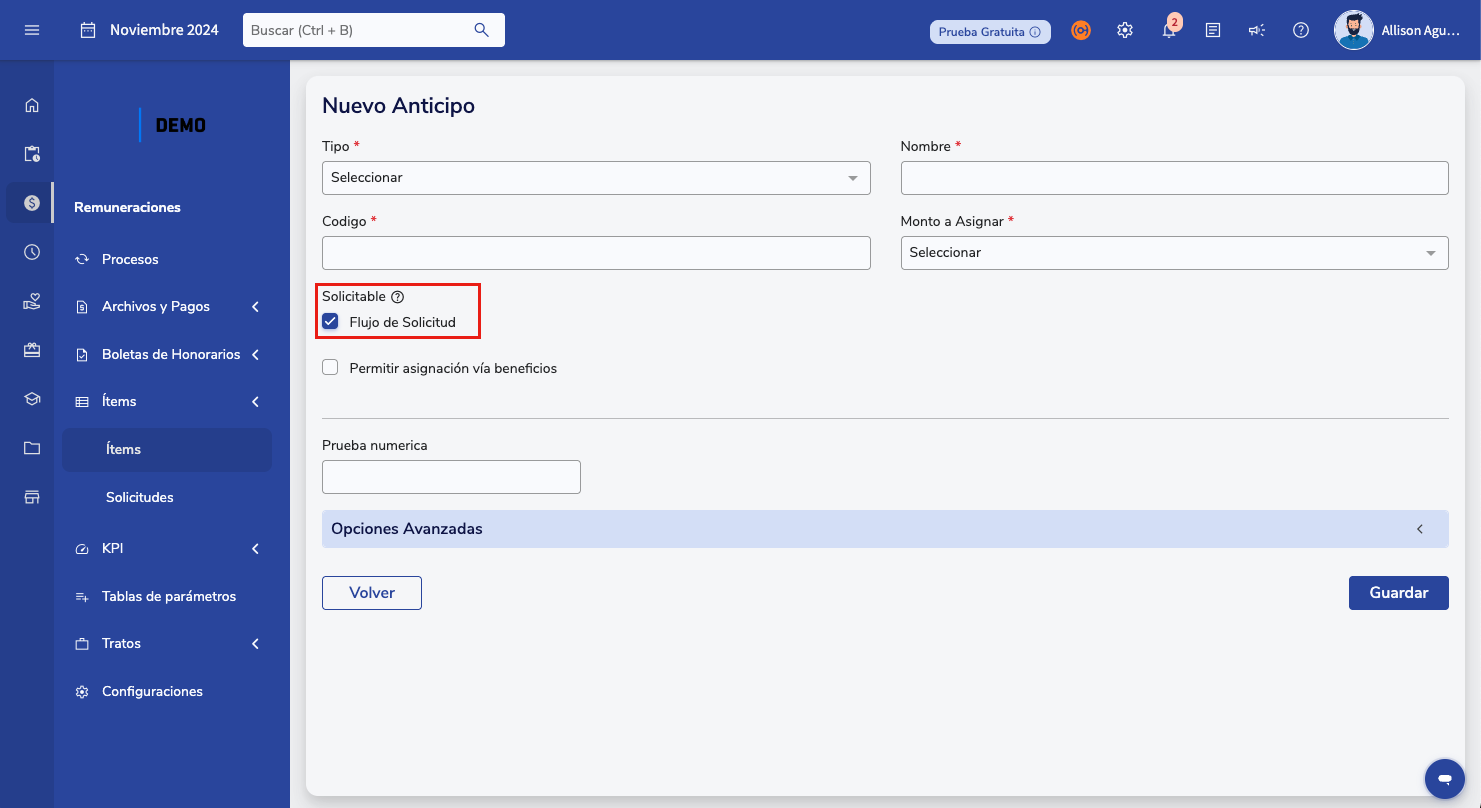Enable Permitir asignación vía beneficios checkbox
The image size is (1481, 808).
pos(331,368)
